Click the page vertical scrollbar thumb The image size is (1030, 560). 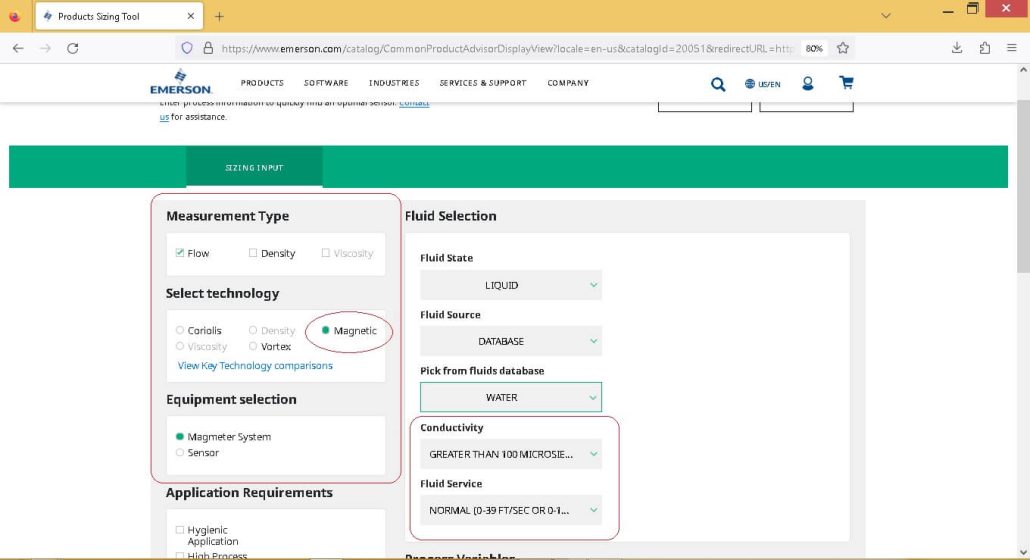1023,186
